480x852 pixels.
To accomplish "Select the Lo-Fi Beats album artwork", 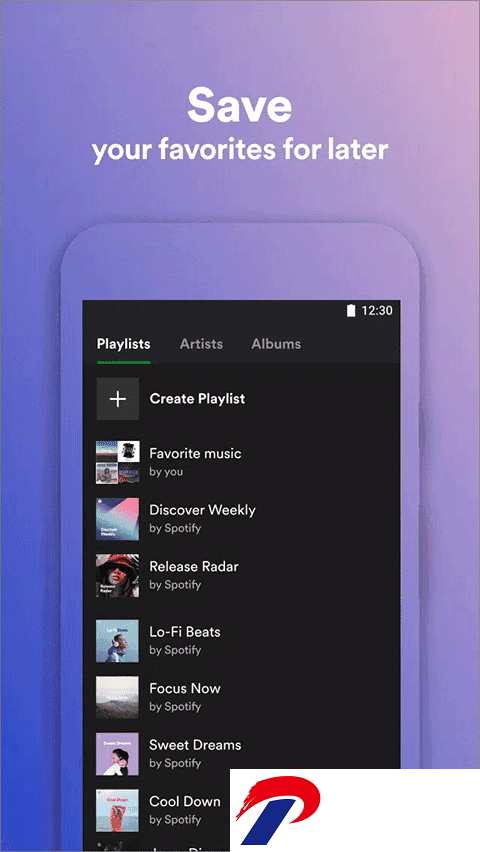I will (117, 641).
